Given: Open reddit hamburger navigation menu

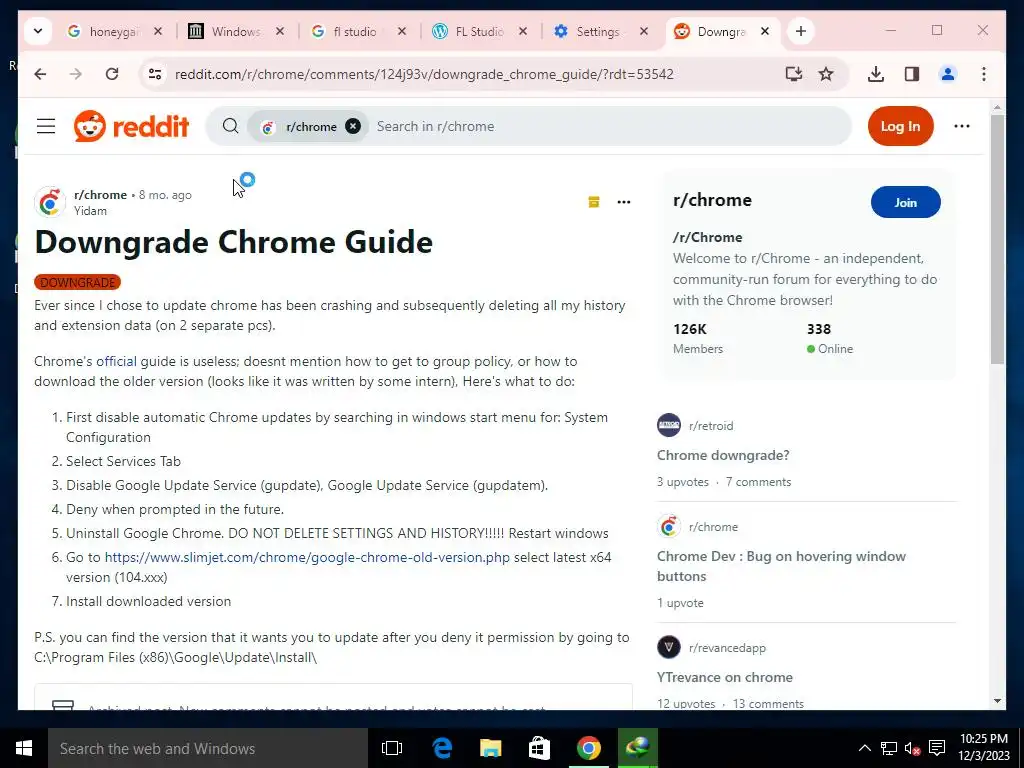Looking at the screenshot, I should 46,126.
